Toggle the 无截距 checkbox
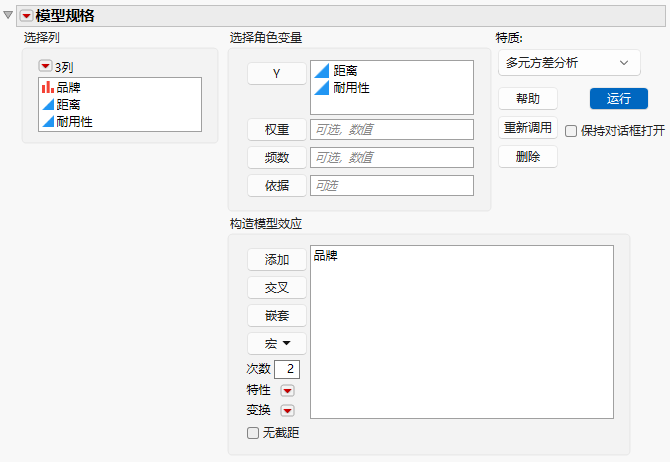The image size is (670, 462). [x=253, y=433]
